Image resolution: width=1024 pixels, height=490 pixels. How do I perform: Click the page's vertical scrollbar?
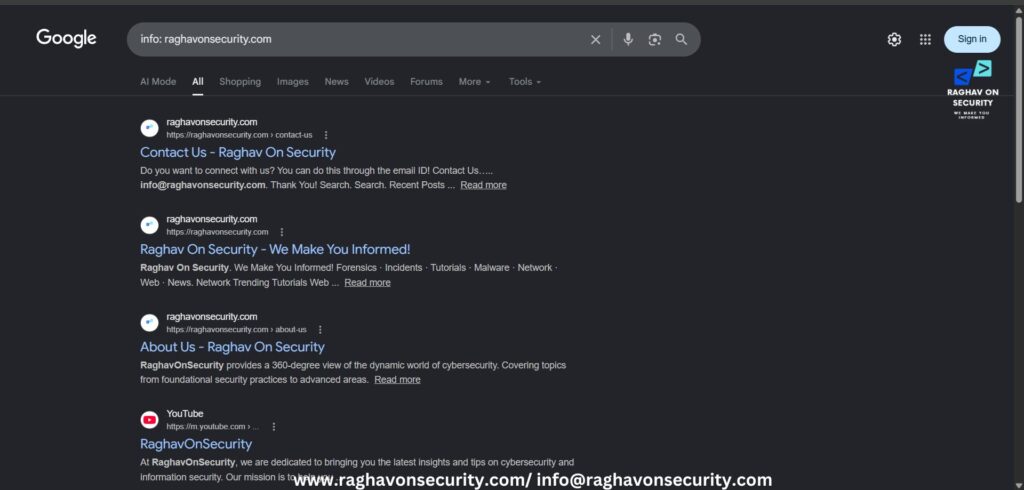[1019, 111]
